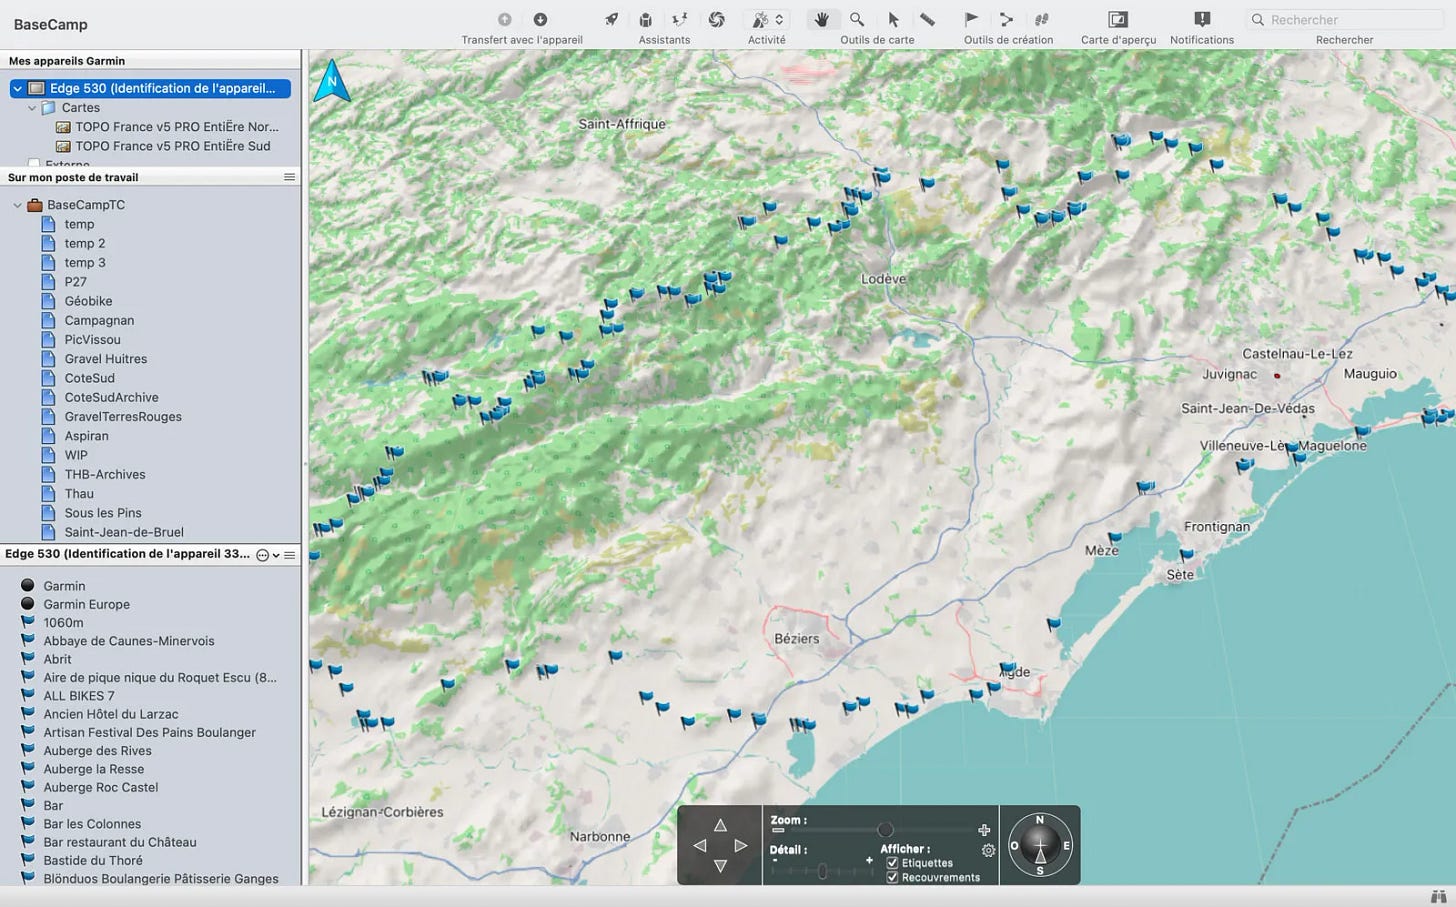Click the zoom out minus button

pos(778,830)
